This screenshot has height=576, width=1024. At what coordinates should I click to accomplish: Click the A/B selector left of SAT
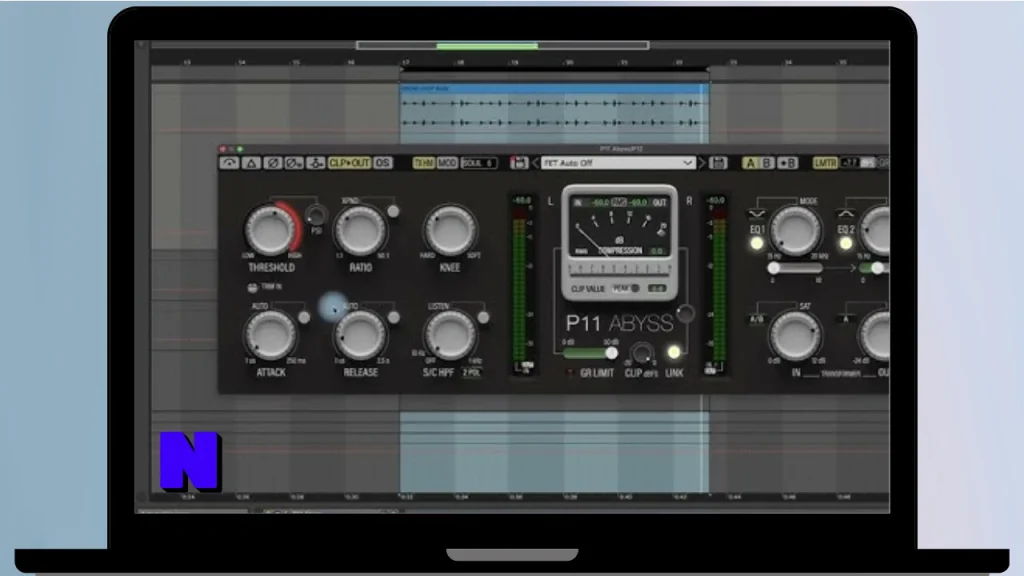pos(756,319)
